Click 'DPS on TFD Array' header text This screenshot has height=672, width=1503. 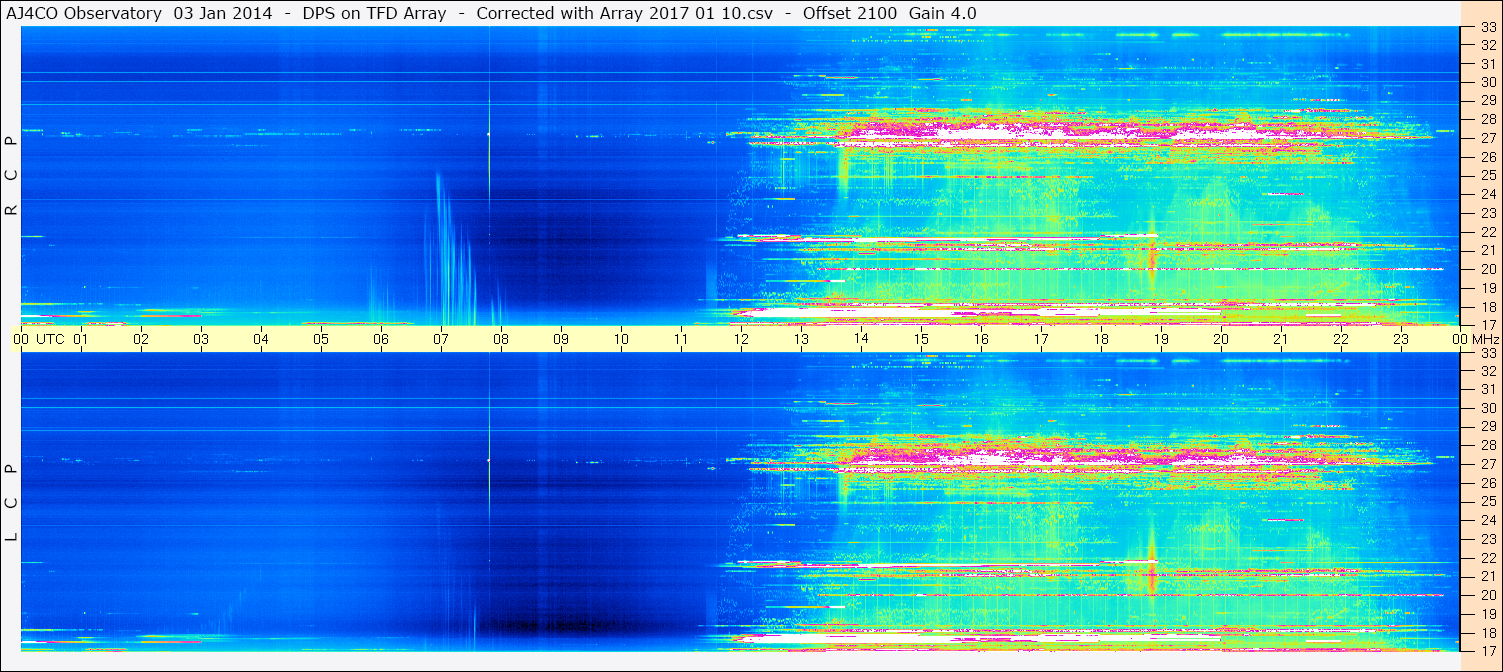375,13
